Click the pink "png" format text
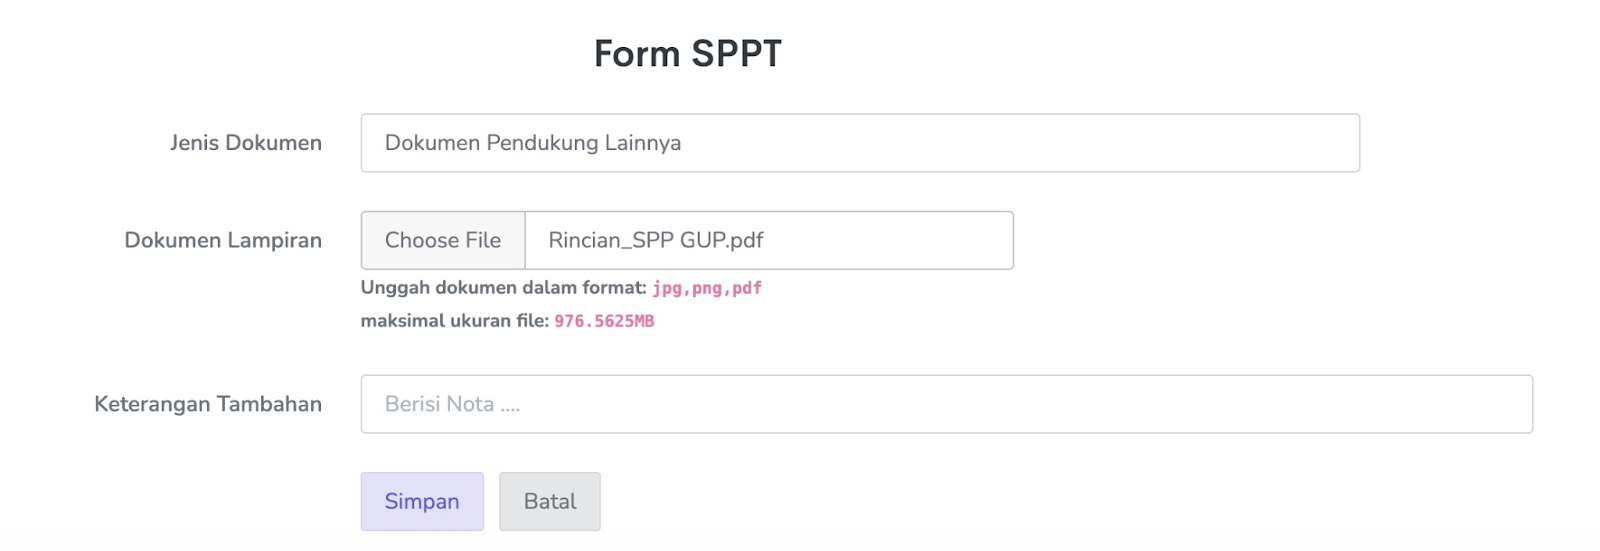Image resolution: width=1600 pixels, height=551 pixels. pos(707,288)
